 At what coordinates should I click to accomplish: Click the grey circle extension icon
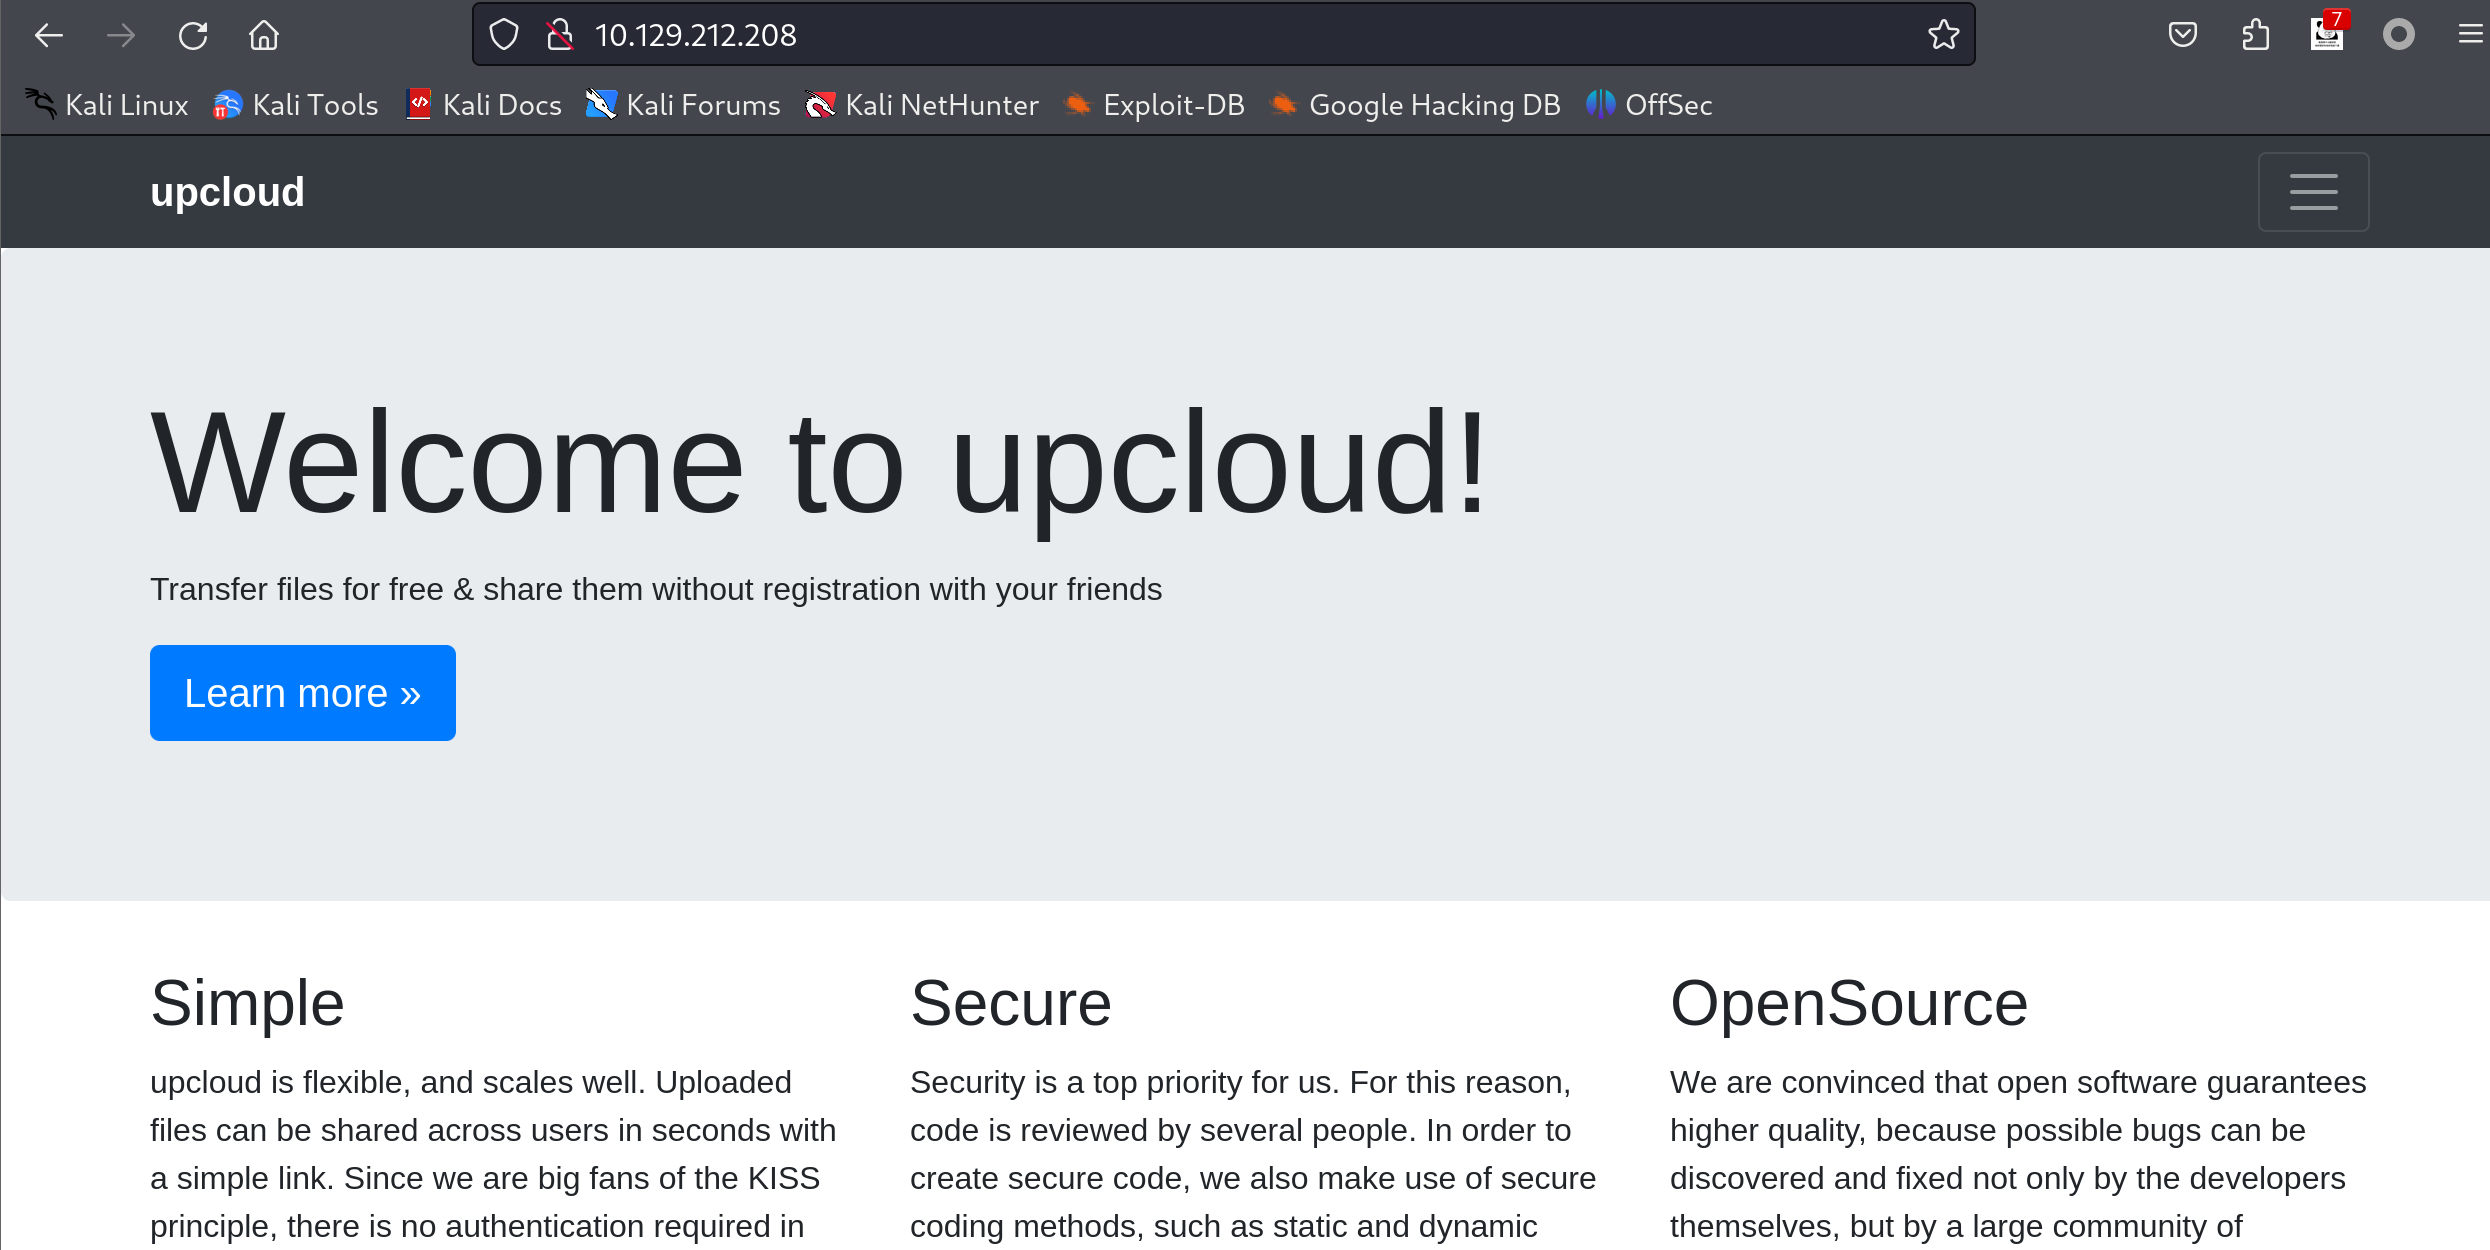[x=2398, y=35]
